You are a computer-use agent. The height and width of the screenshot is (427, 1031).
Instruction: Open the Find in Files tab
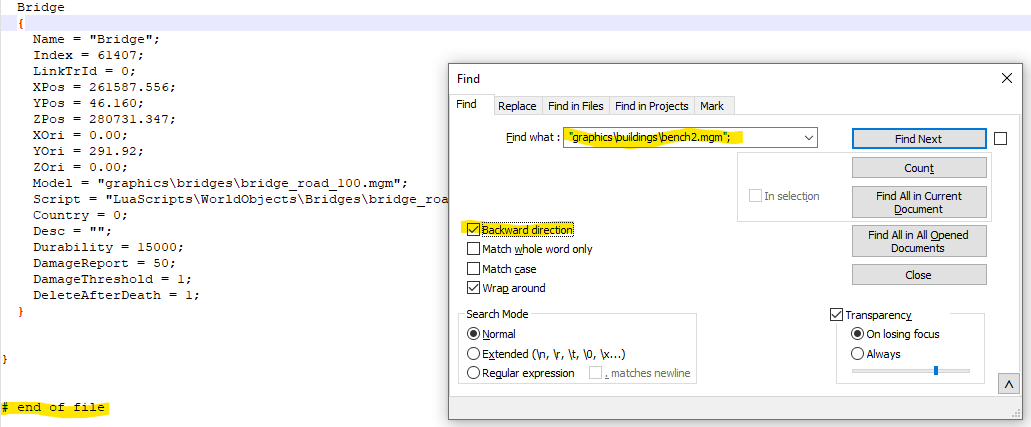575,105
